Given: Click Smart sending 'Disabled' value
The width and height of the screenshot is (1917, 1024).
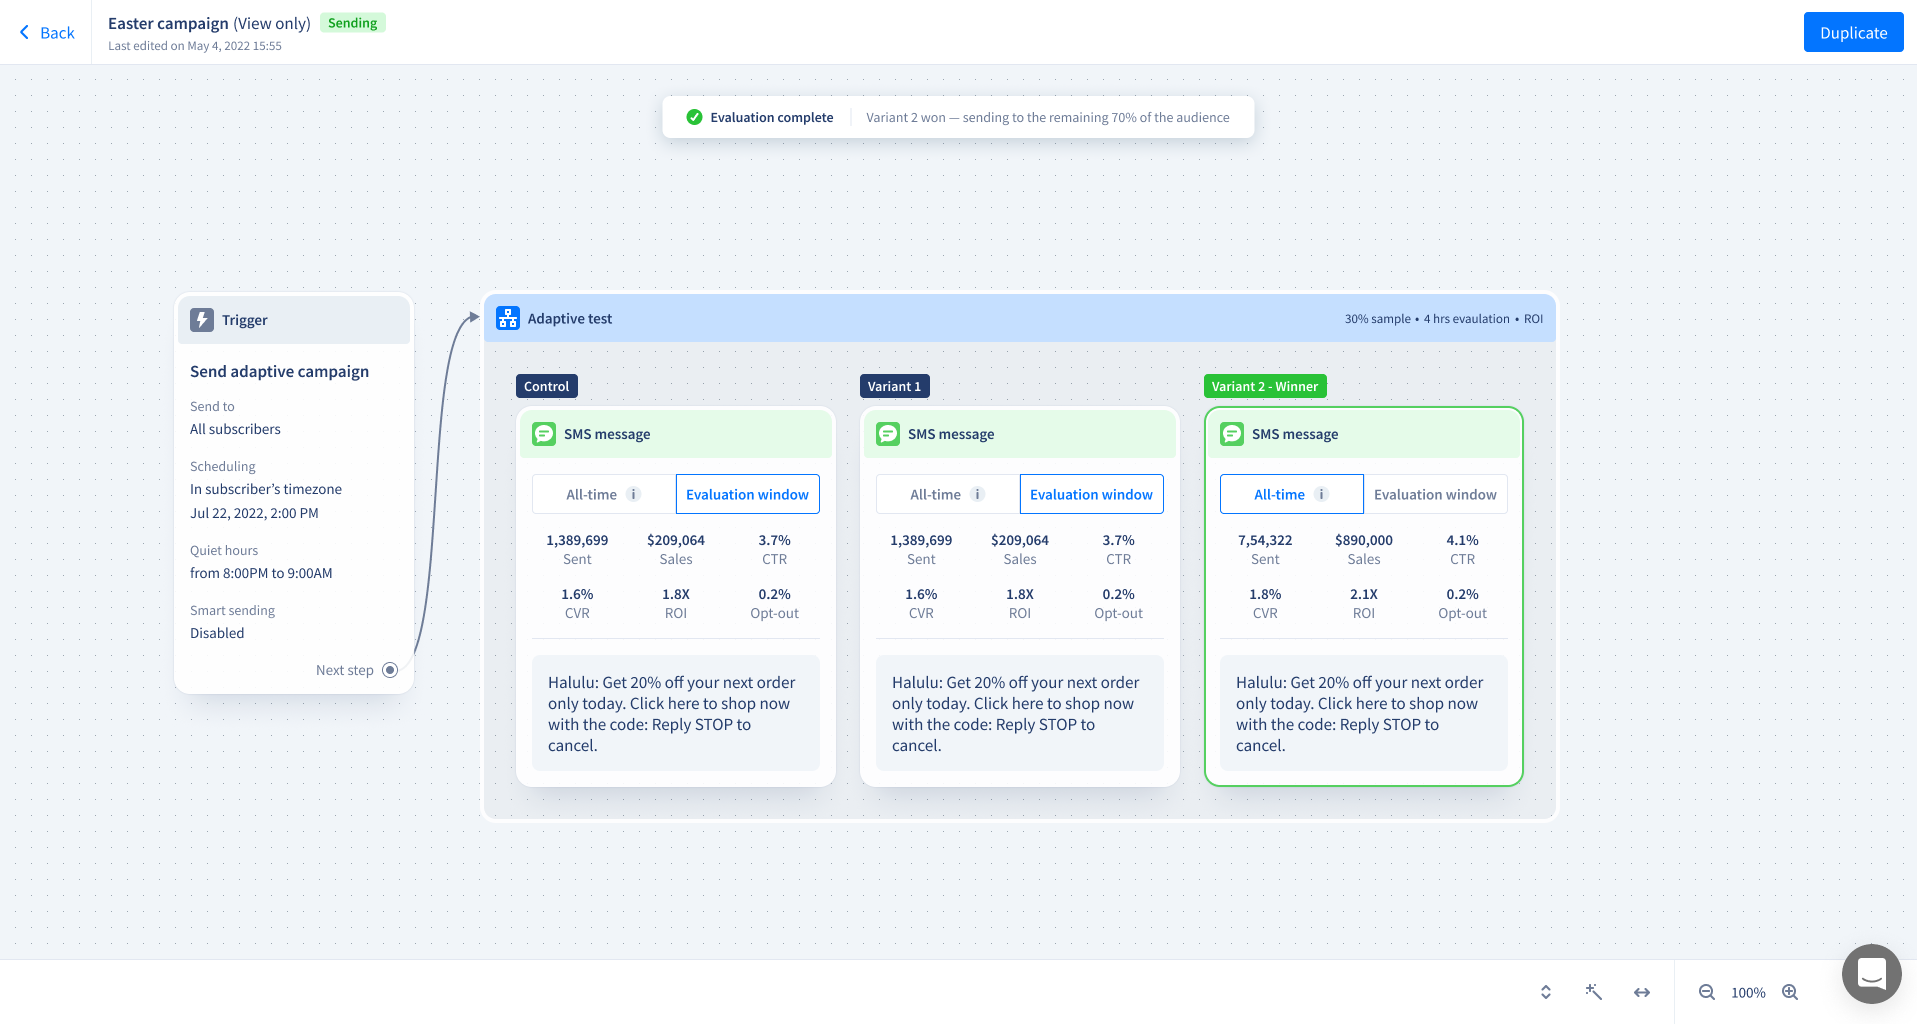Looking at the screenshot, I should [x=217, y=633].
